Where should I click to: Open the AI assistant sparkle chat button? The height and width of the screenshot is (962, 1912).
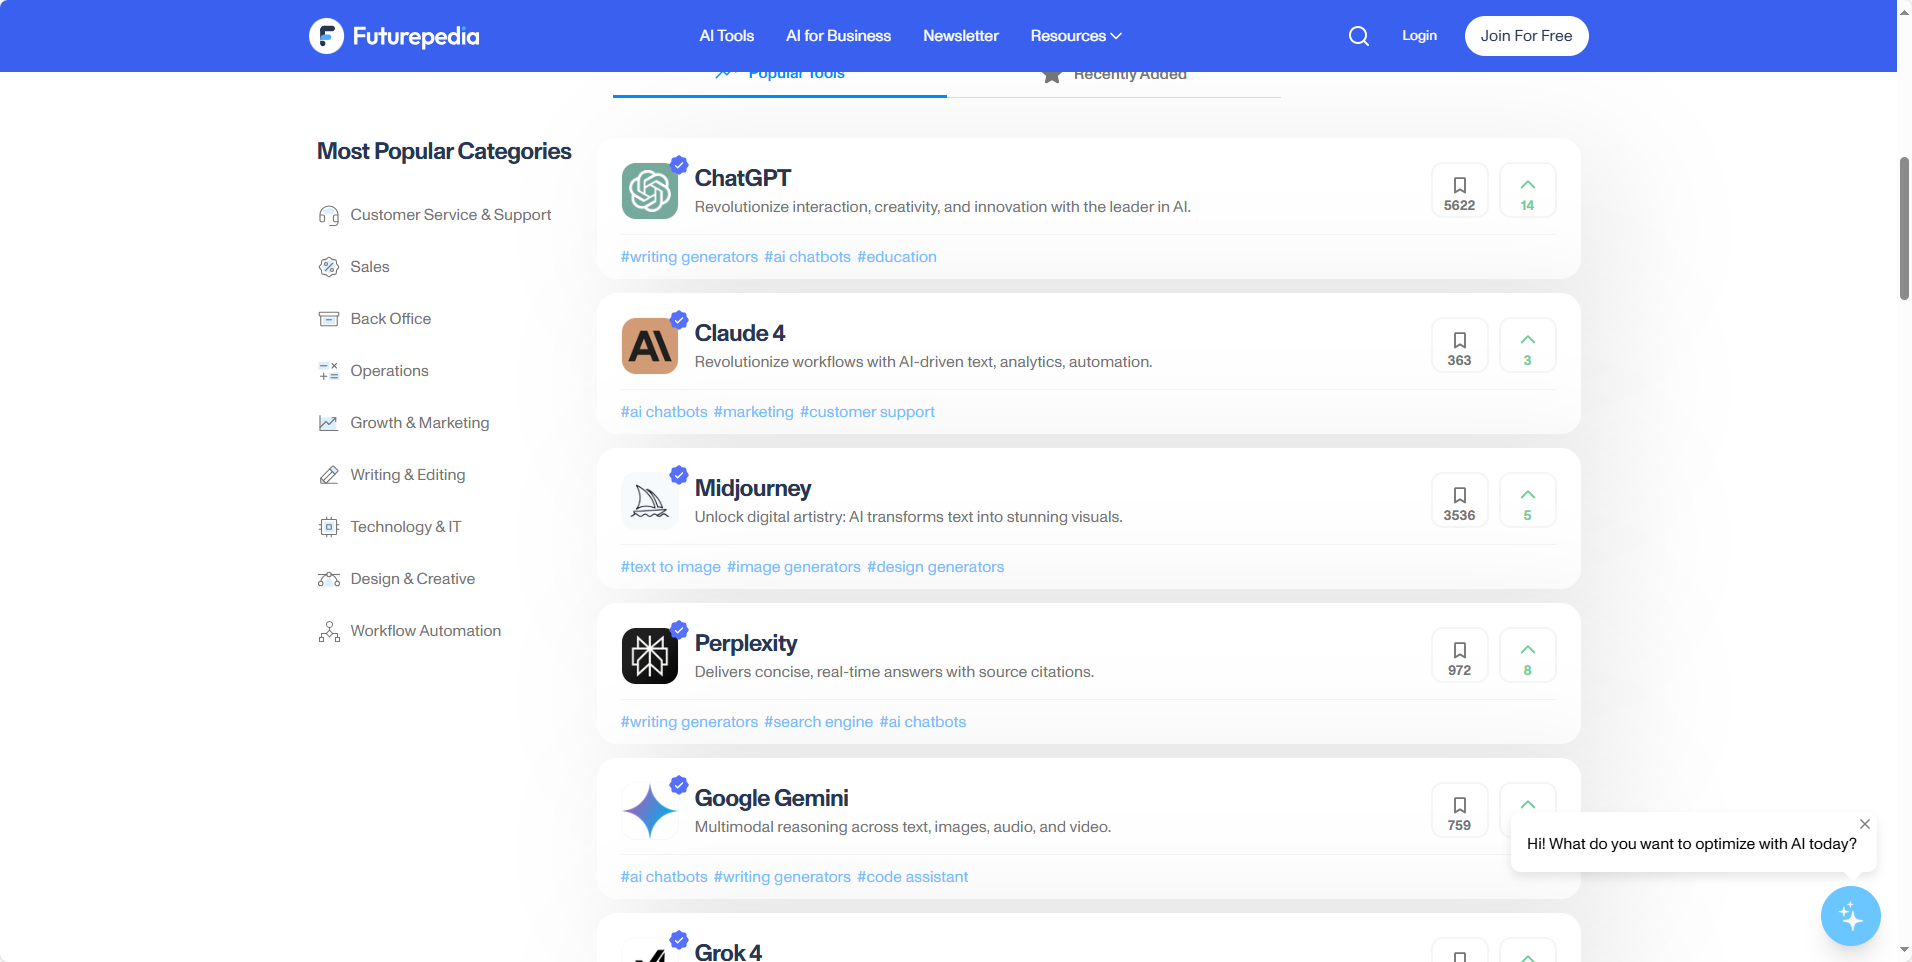pos(1850,916)
